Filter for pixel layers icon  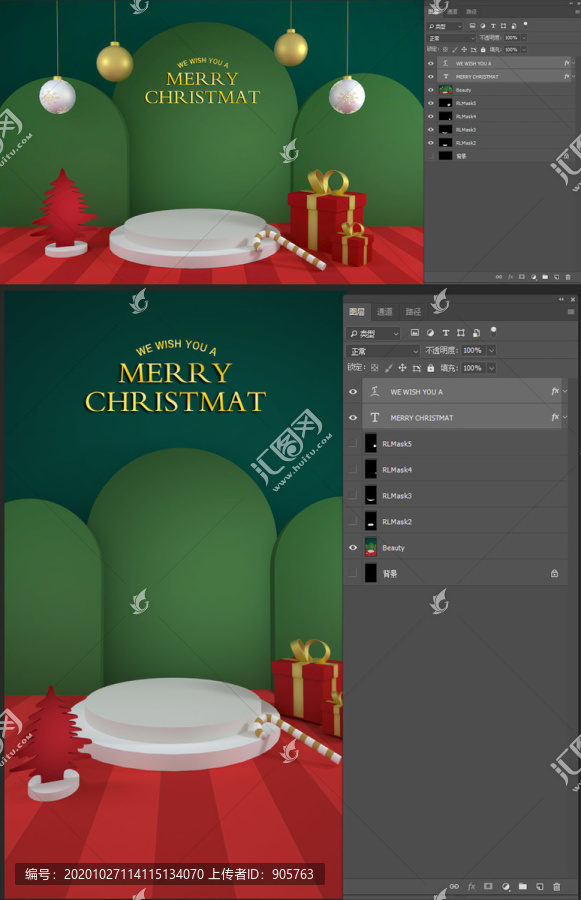(x=415, y=333)
